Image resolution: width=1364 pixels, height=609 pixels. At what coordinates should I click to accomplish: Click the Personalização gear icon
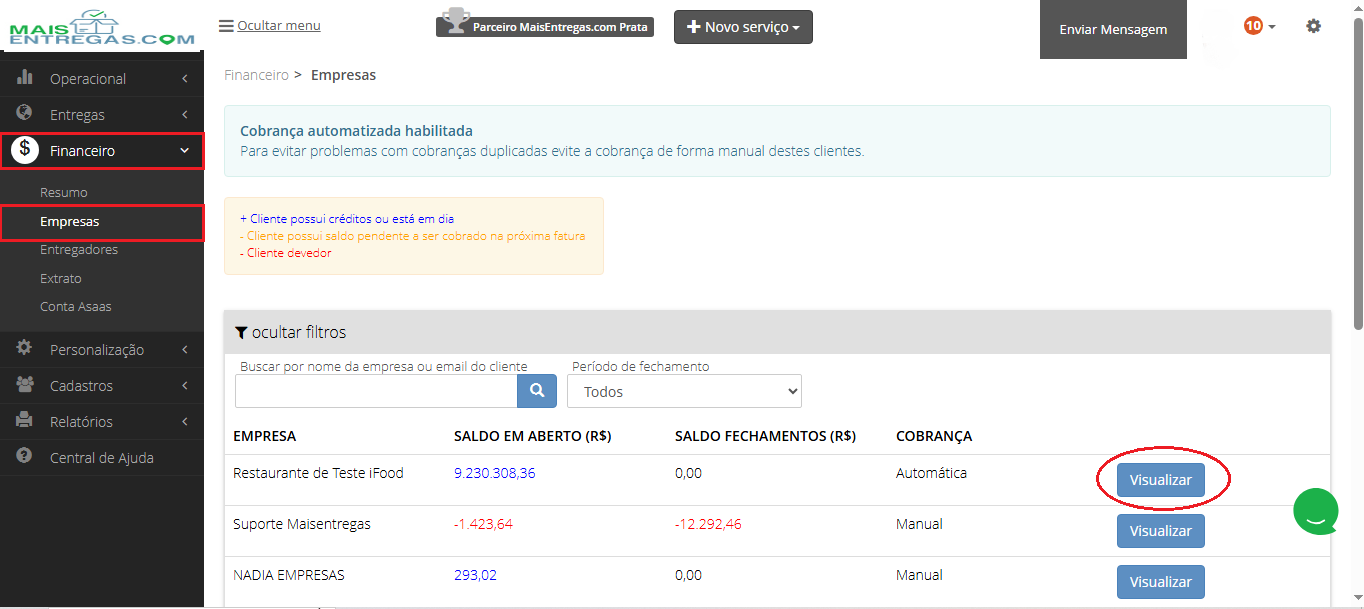[25, 348]
